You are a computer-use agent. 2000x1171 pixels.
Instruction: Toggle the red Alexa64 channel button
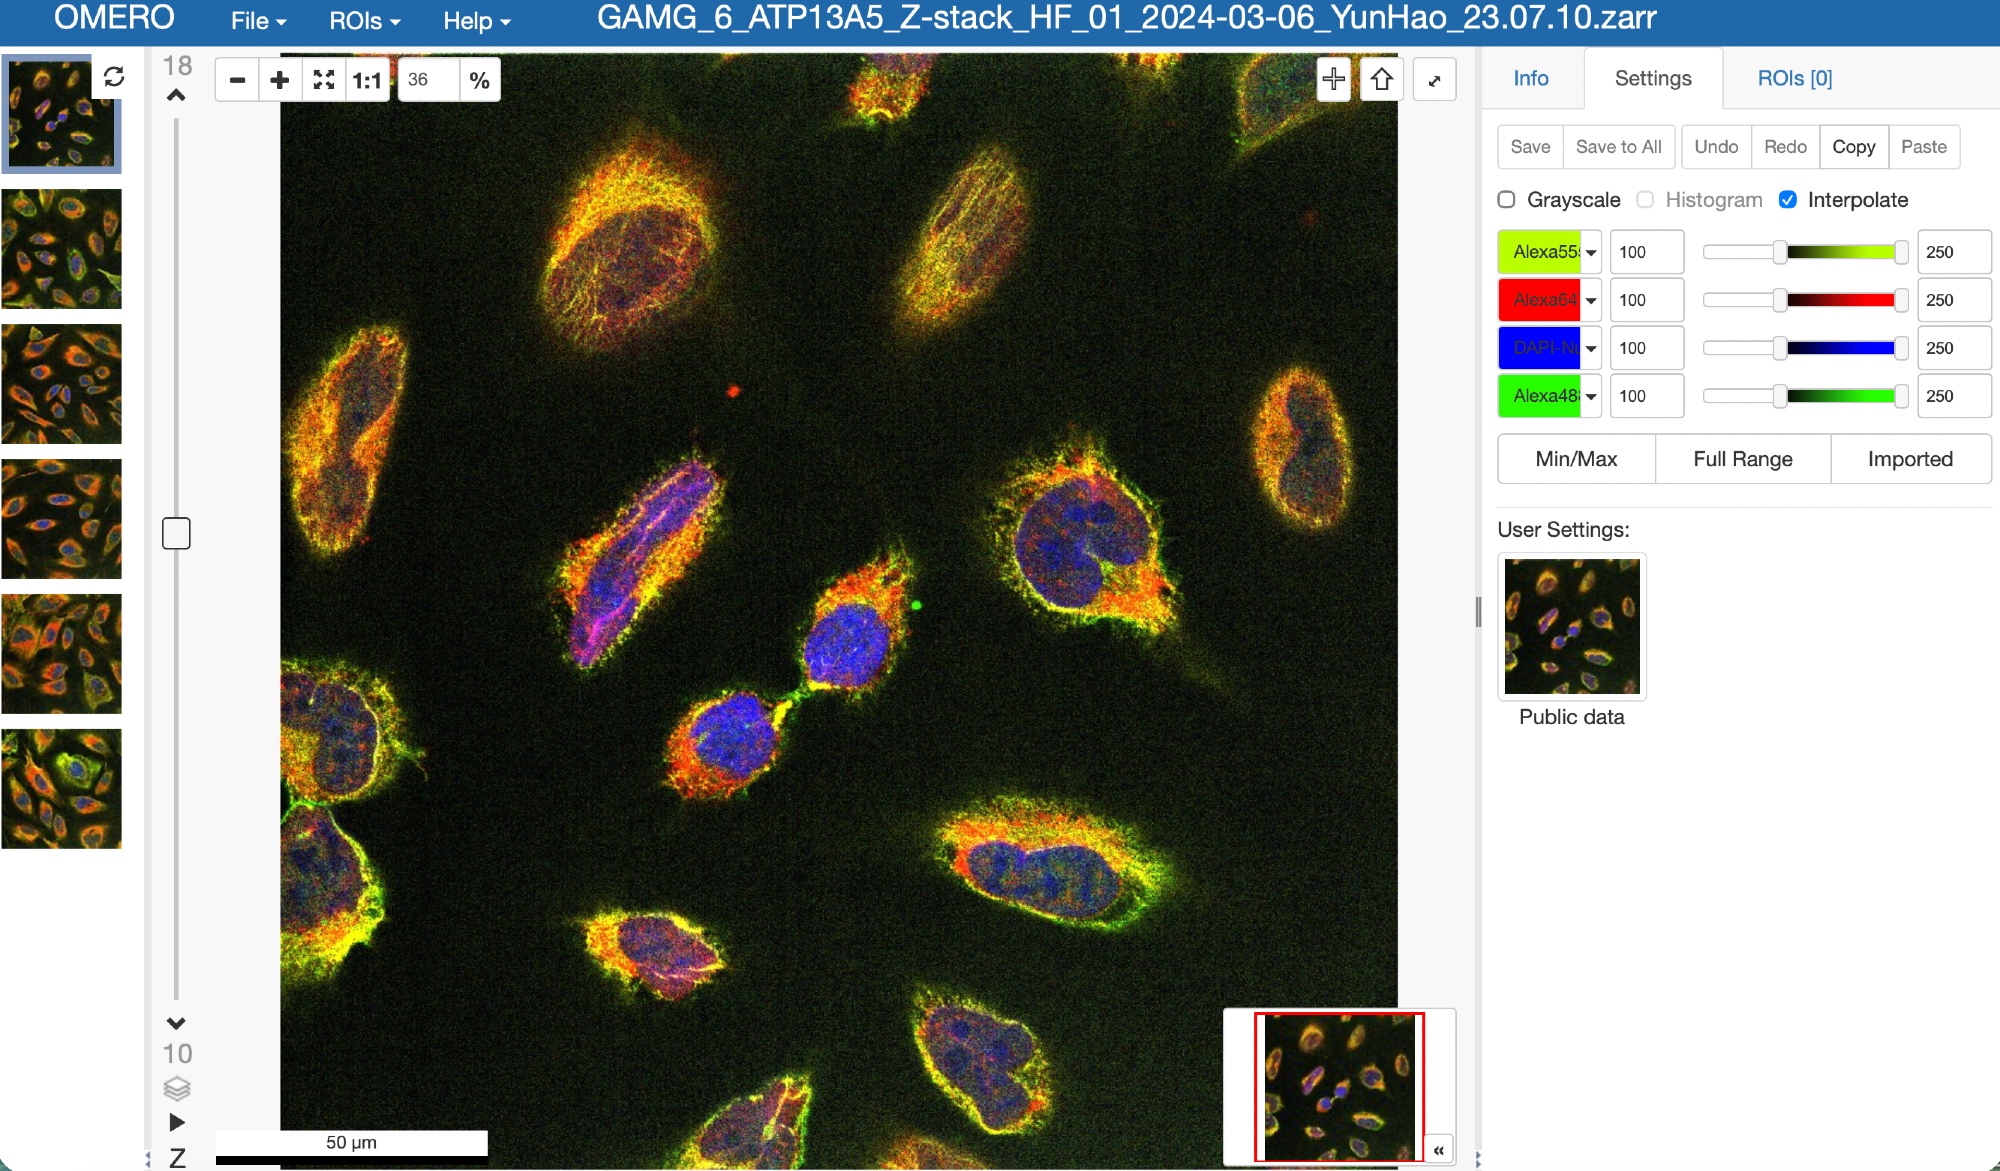click(x=1539, y=300)
